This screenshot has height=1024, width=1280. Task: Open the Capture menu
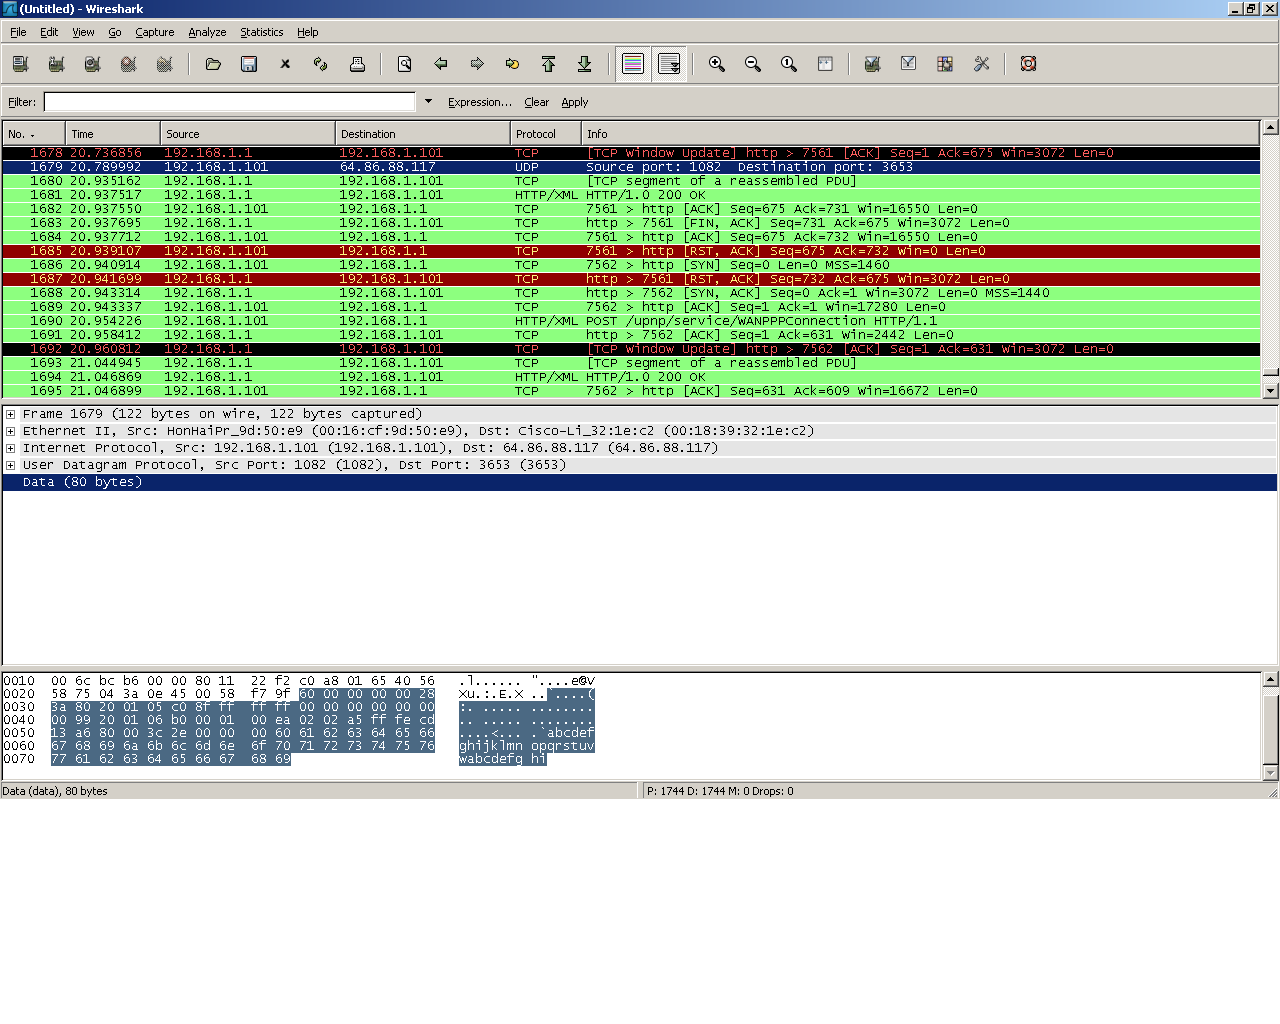[x=155, y=32]
